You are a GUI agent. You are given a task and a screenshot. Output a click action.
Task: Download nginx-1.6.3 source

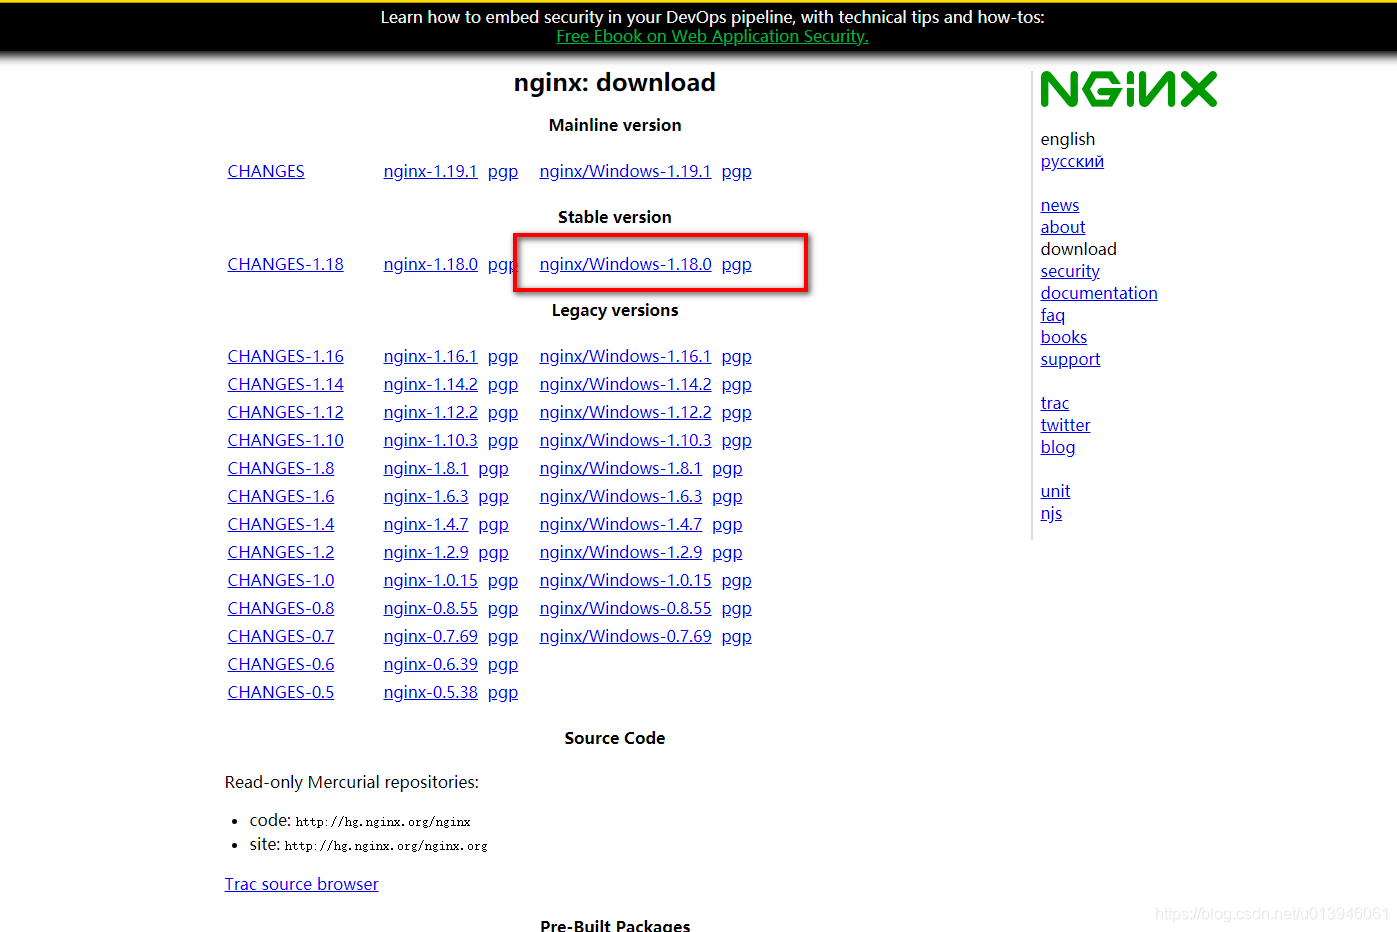[x=425, y=496]
